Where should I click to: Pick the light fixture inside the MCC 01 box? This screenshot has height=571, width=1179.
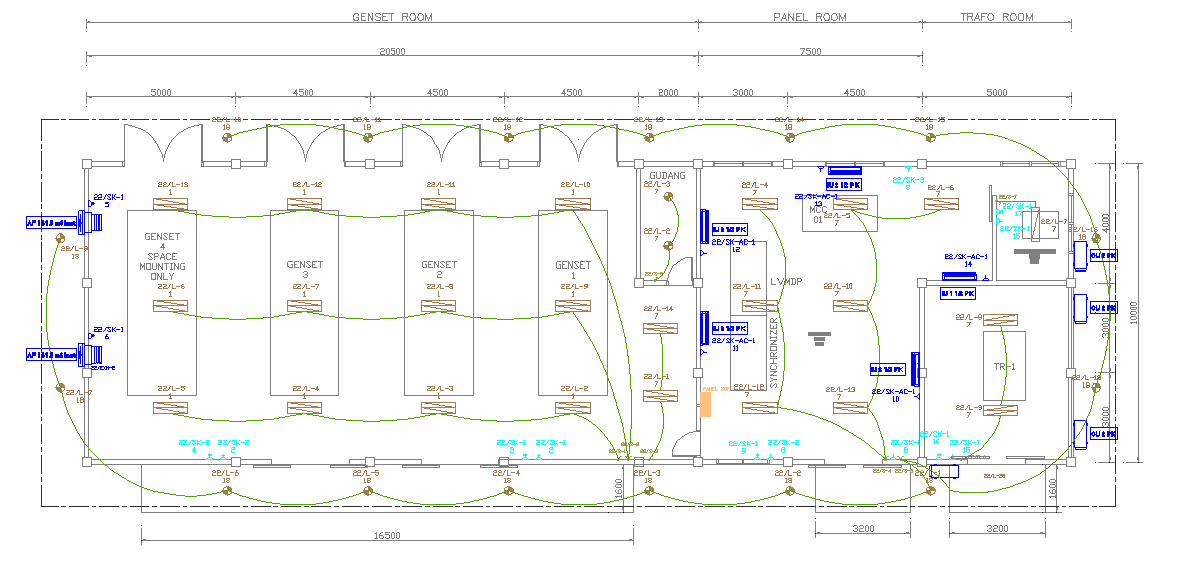click(x=838, y=204)
